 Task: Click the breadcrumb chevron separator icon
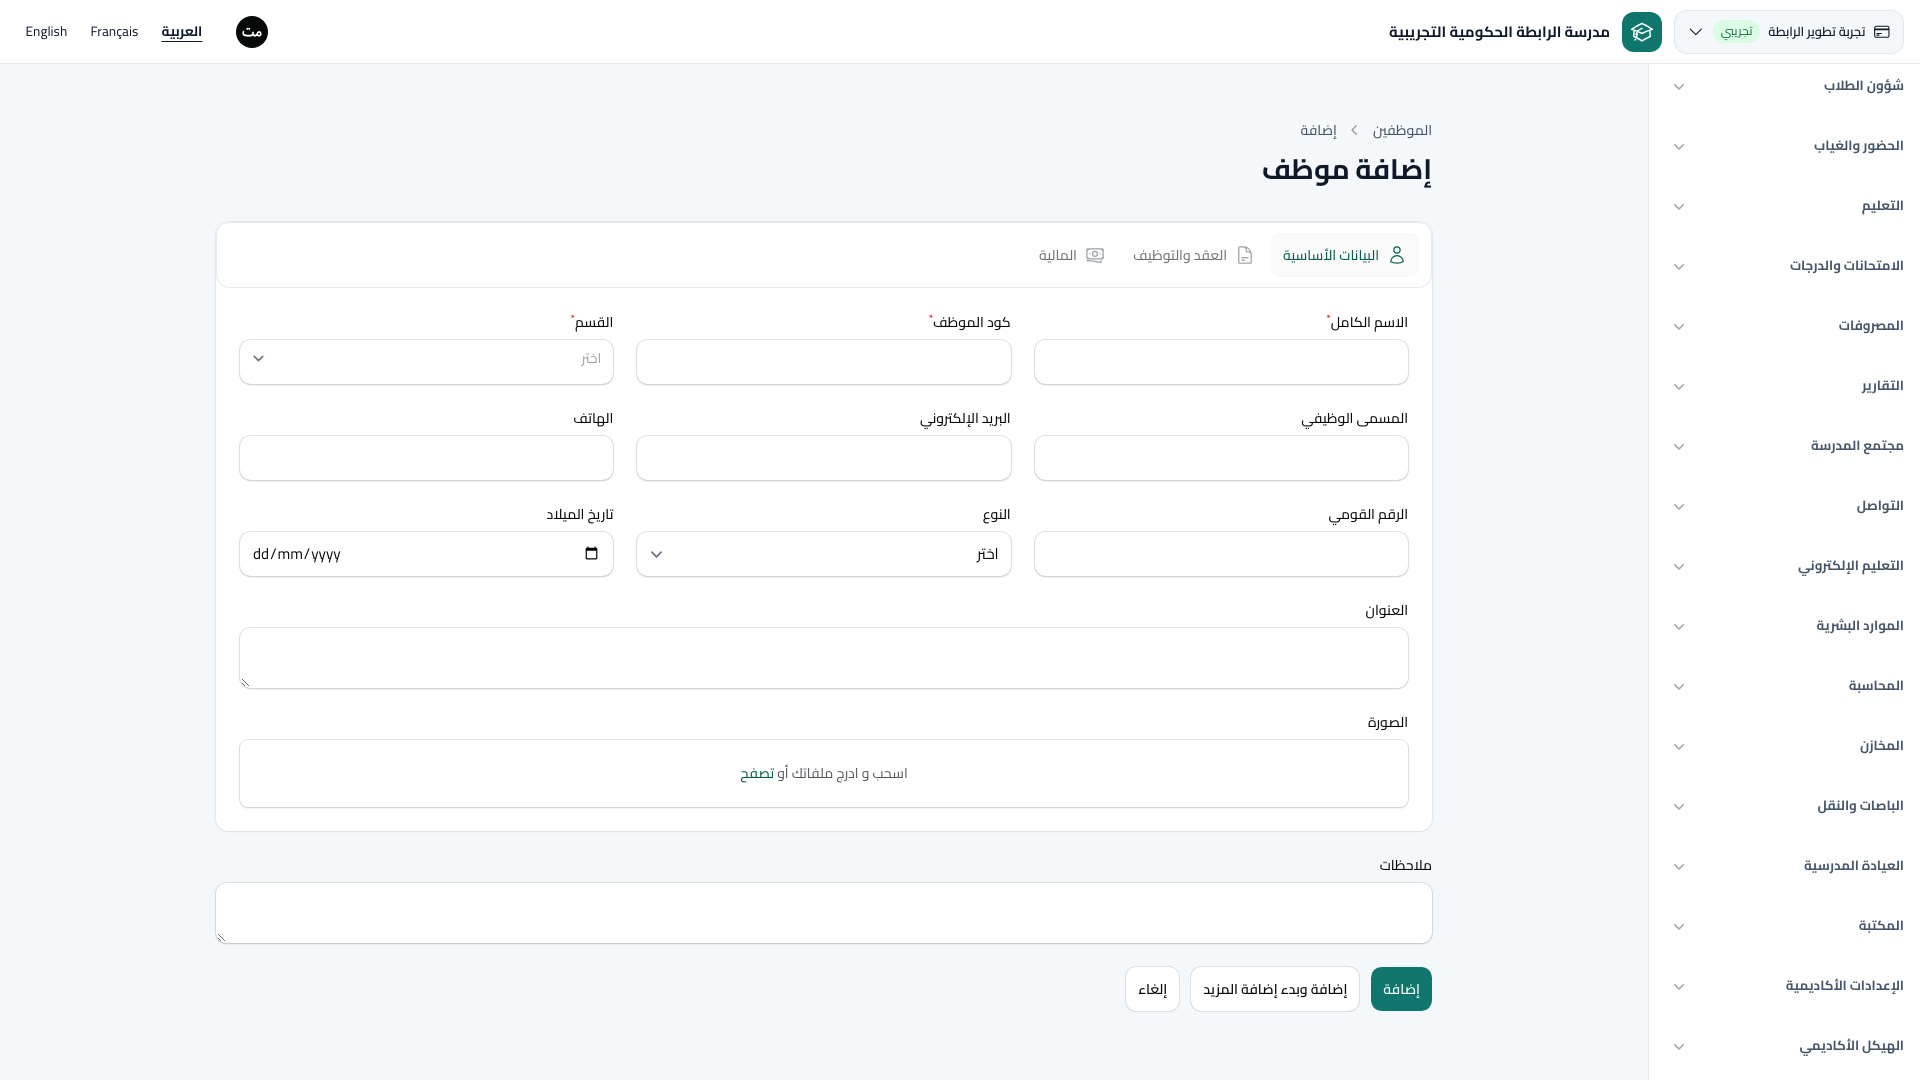1354,131
